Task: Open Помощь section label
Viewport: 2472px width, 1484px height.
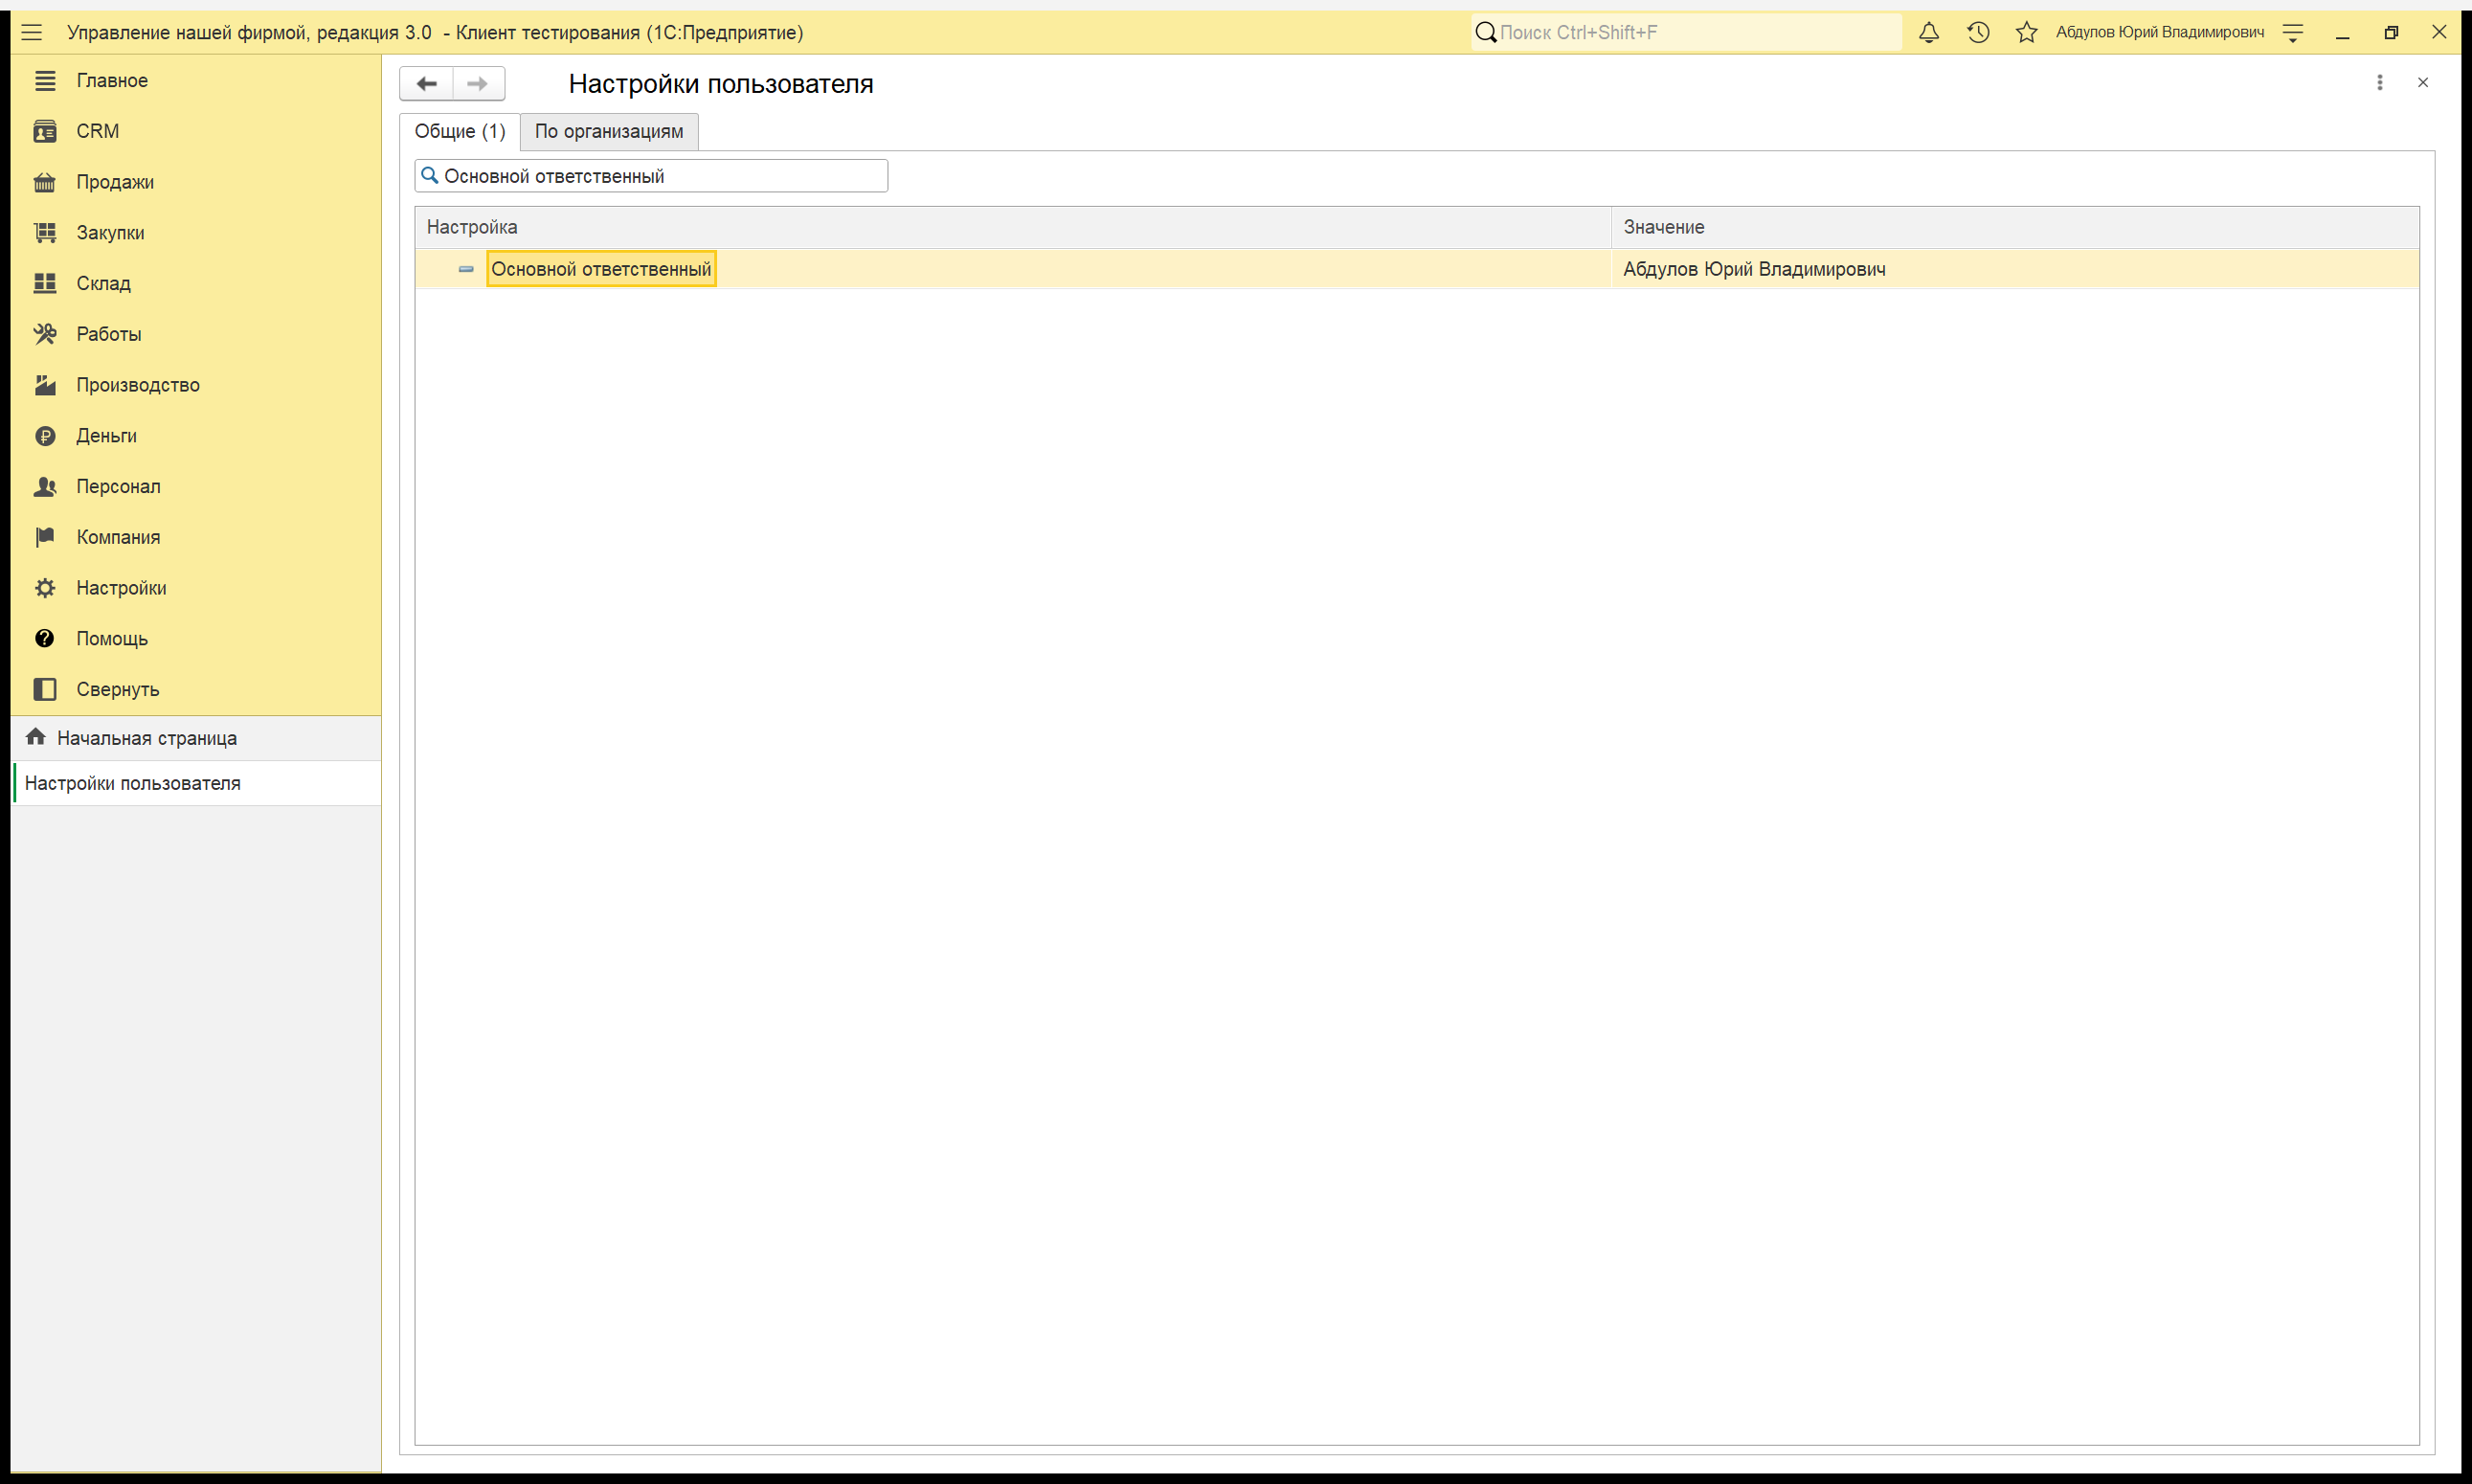Action: 112,638
